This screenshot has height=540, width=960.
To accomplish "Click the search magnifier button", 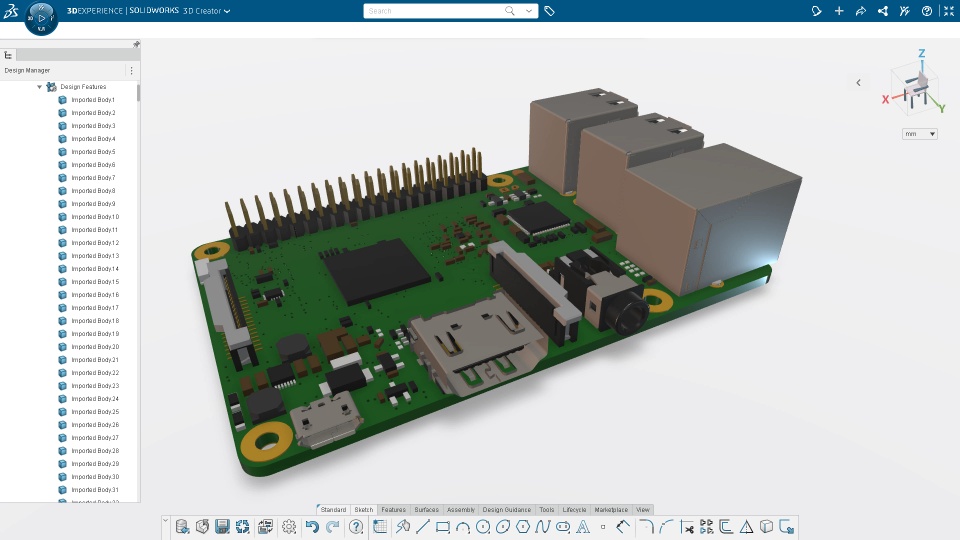I will coord(509,11).
